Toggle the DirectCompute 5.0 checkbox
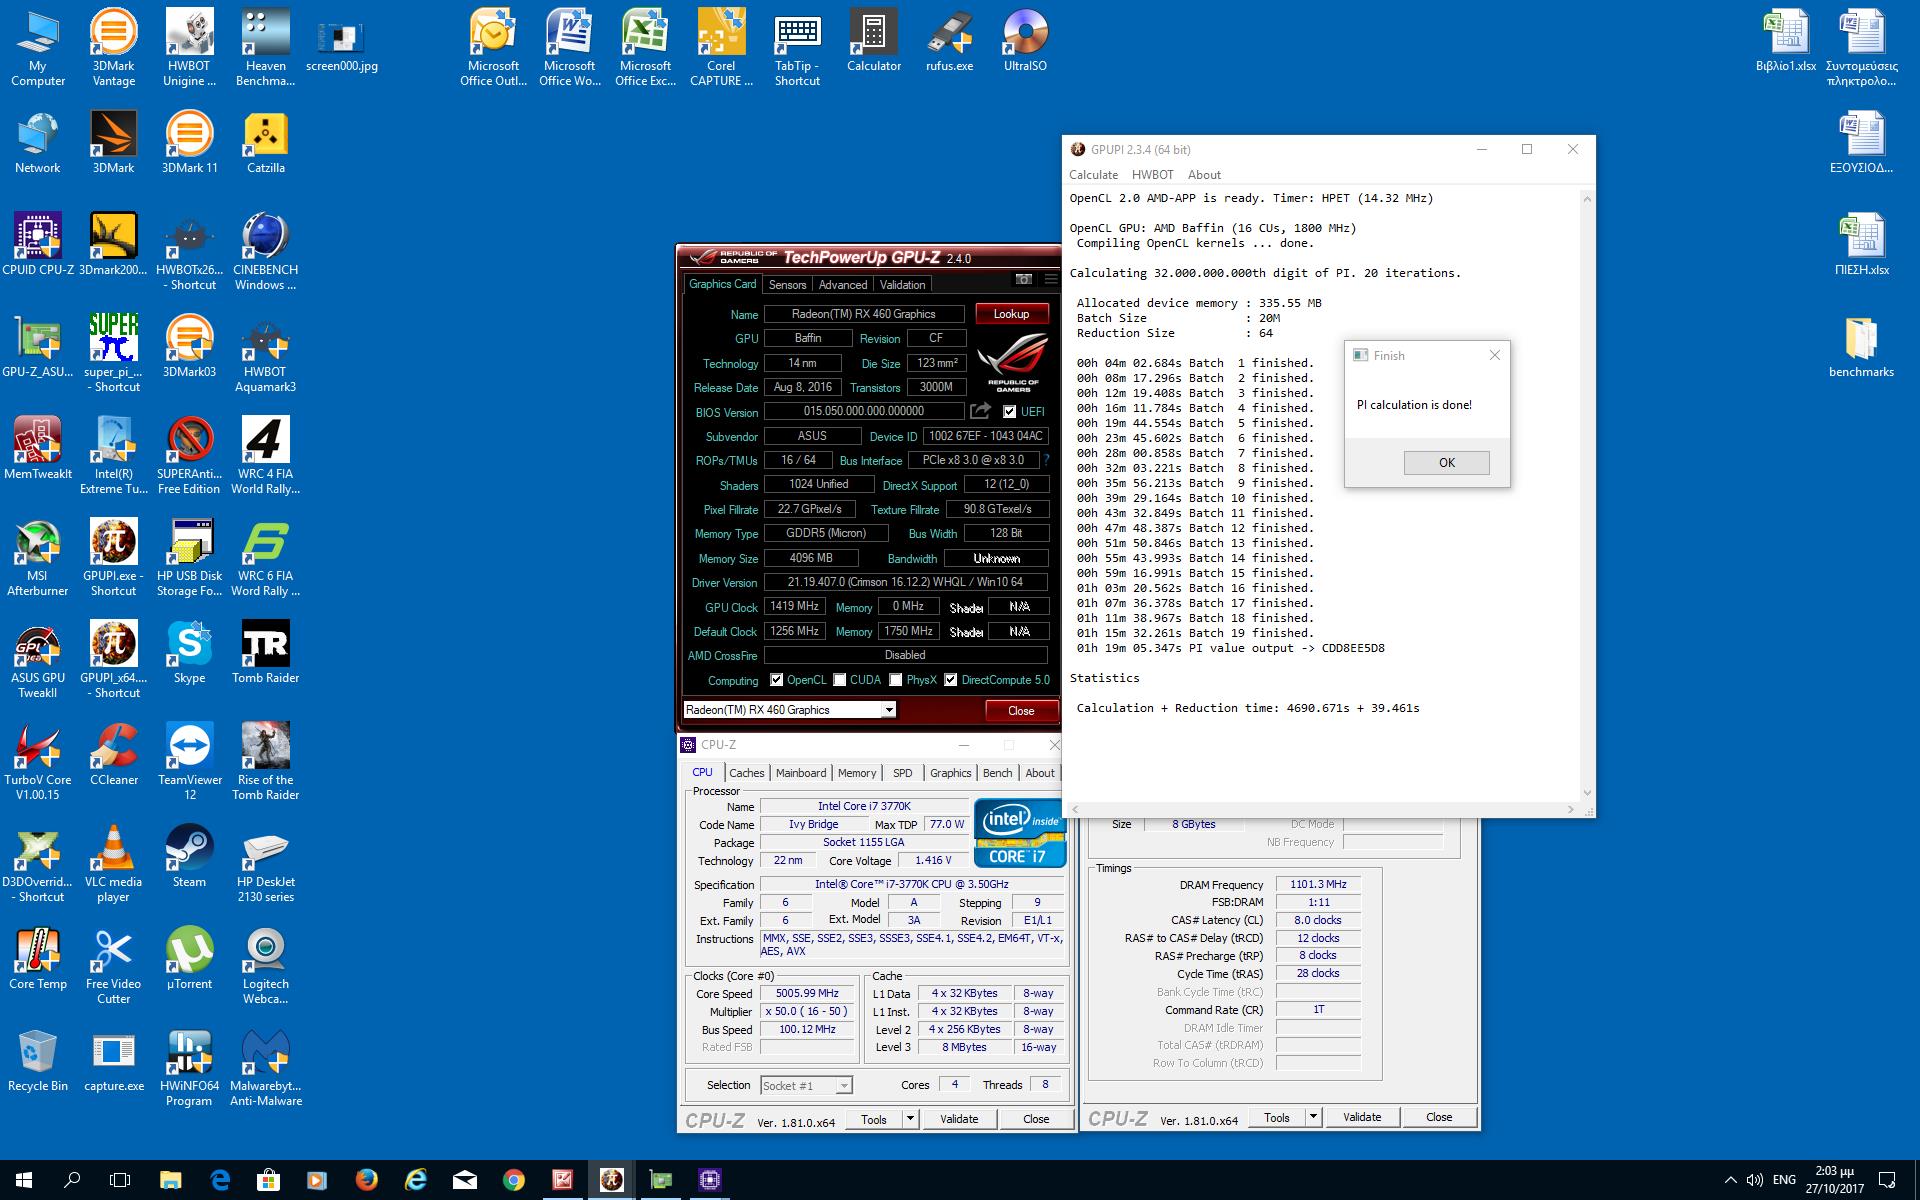Image resolution: width=1920 pixels, height=1200 pixels. (950, 680)
